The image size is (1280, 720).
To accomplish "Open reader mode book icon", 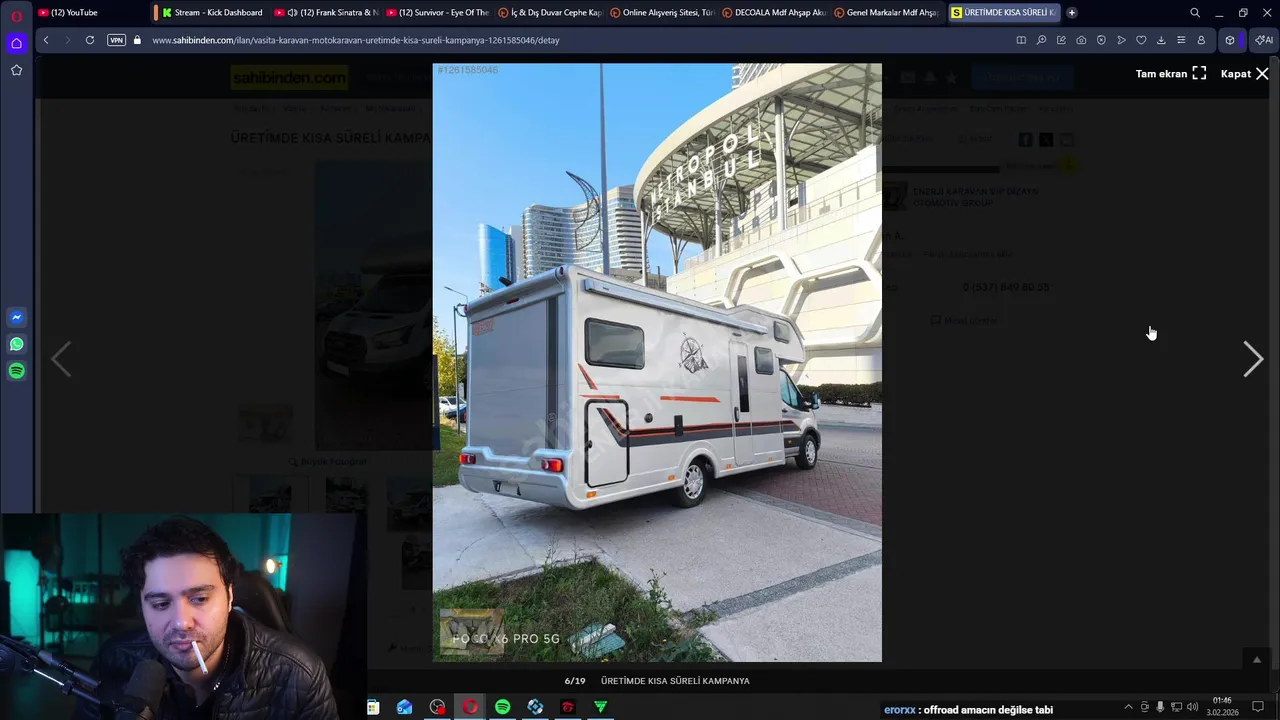I will (x=1021, y=40).
